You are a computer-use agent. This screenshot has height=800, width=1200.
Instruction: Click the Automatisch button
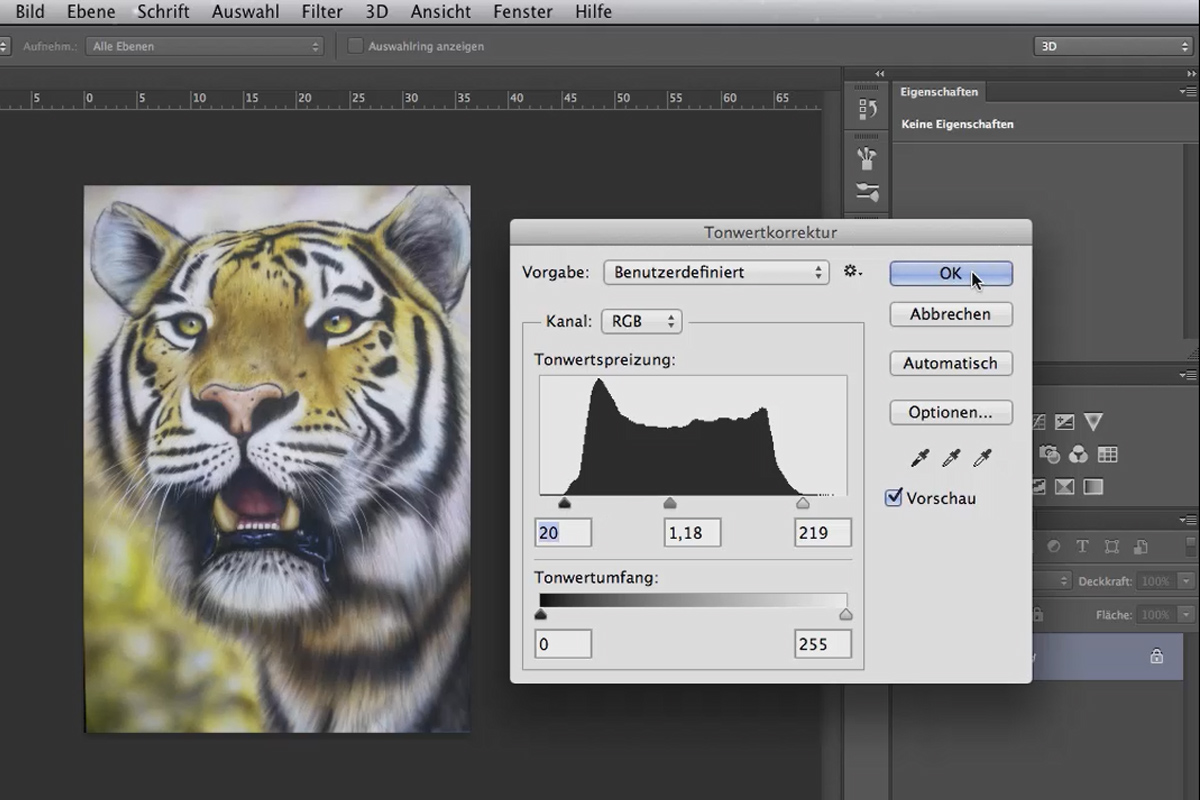point(951,363)
